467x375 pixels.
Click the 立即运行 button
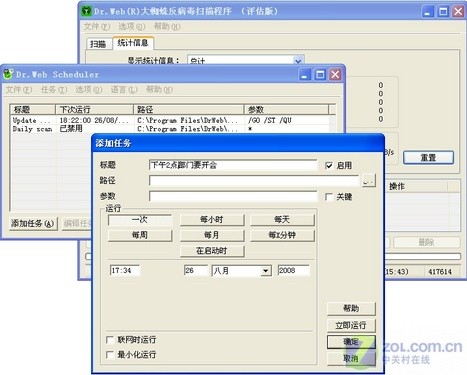pos(351,325)
